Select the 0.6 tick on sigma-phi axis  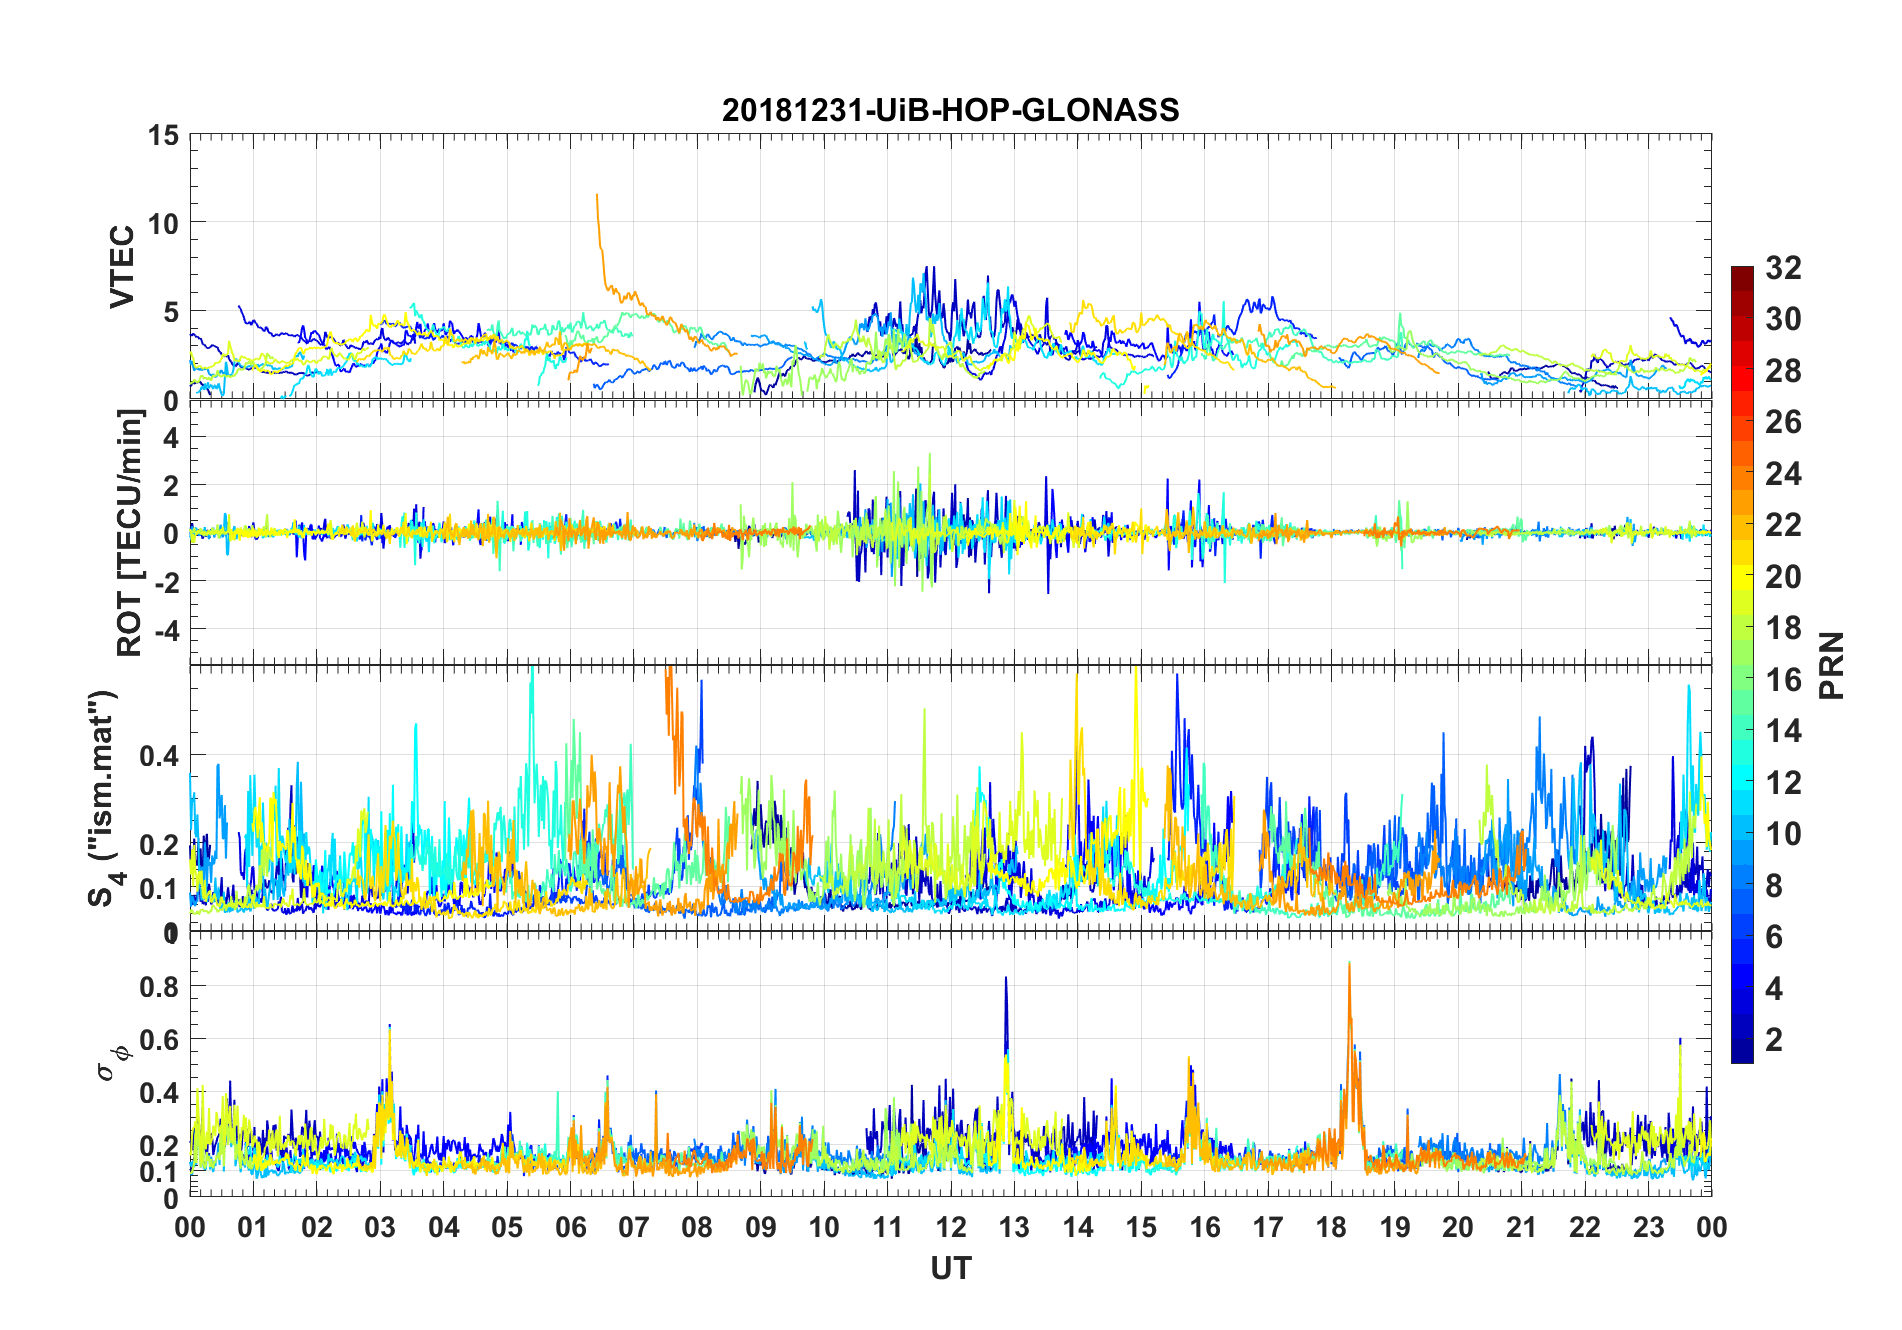coord(160,1040)
